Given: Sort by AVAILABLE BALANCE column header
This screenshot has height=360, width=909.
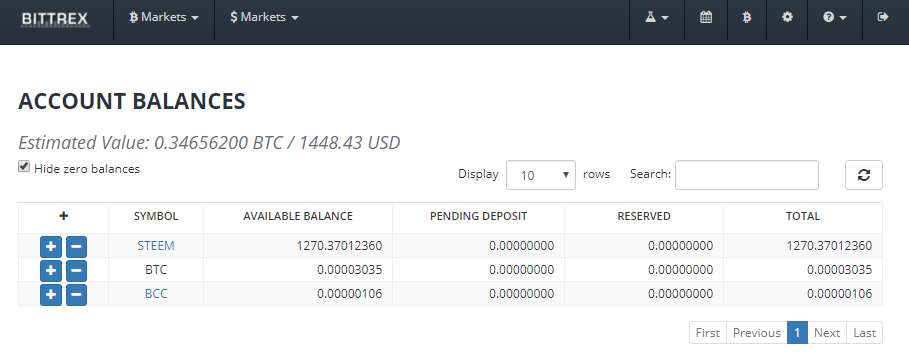Looking at the screenshot, I should [x=298, y=216].
